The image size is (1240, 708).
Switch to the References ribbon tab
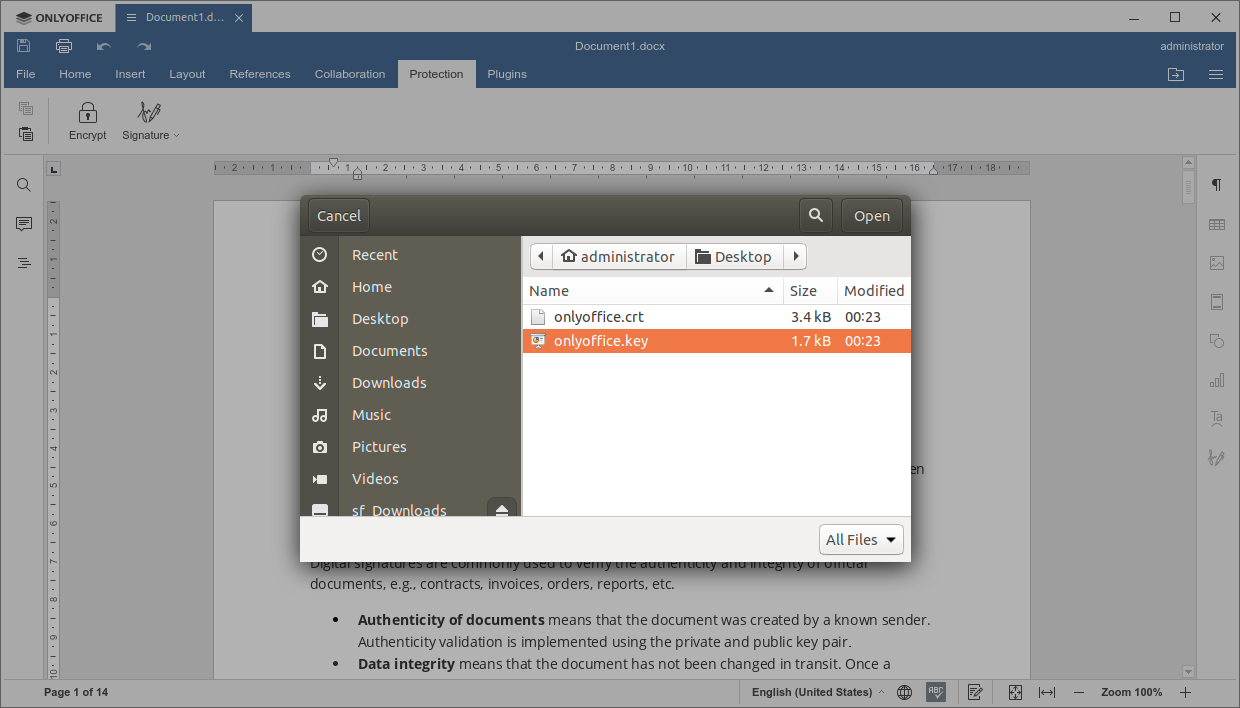(260, 73)
